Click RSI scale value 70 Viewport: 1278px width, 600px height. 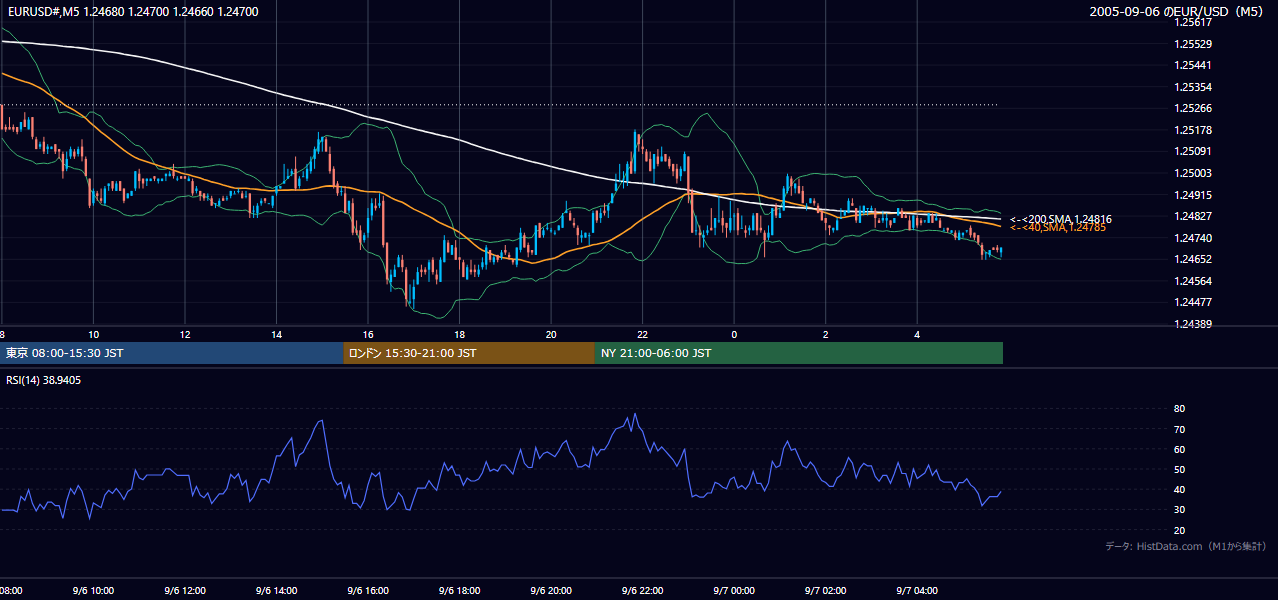point(1179,430)
